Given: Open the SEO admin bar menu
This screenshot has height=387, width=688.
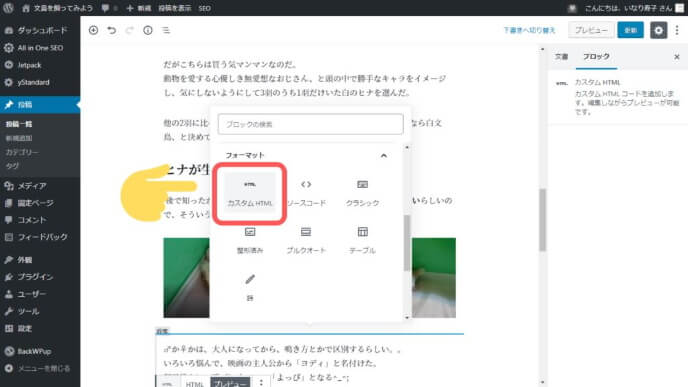Looking at the screenshot, I should (204, 8).
